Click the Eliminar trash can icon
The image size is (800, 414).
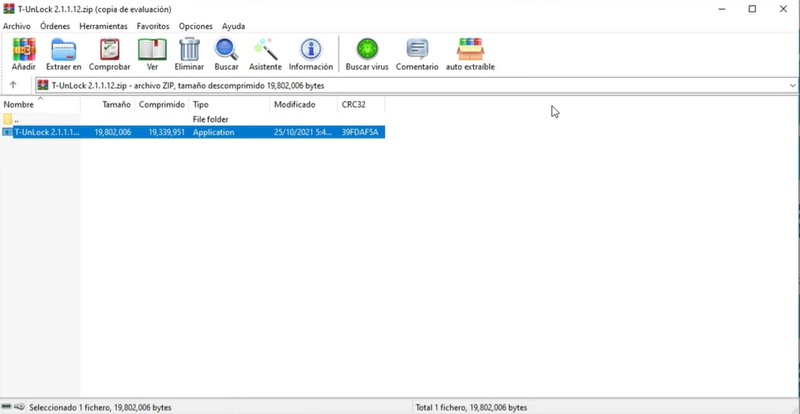tap(189, 50)
